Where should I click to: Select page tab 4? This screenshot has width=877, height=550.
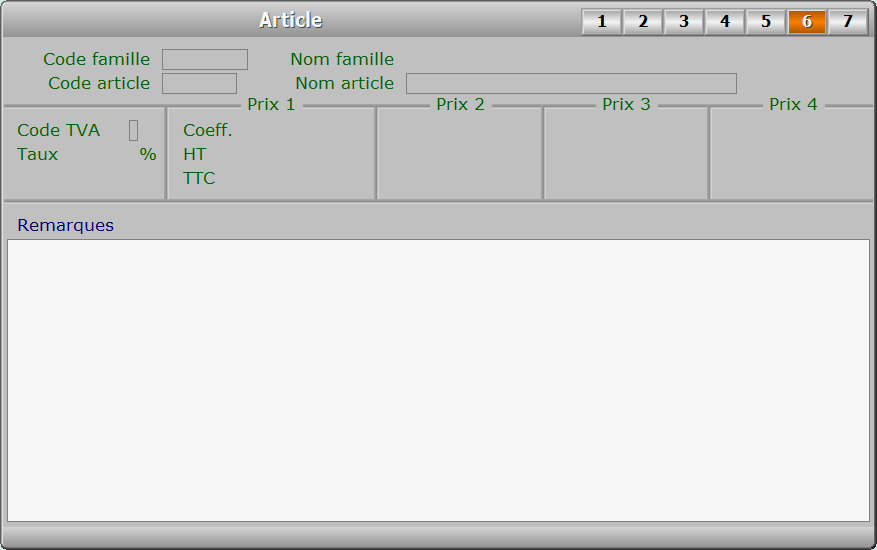725,22
